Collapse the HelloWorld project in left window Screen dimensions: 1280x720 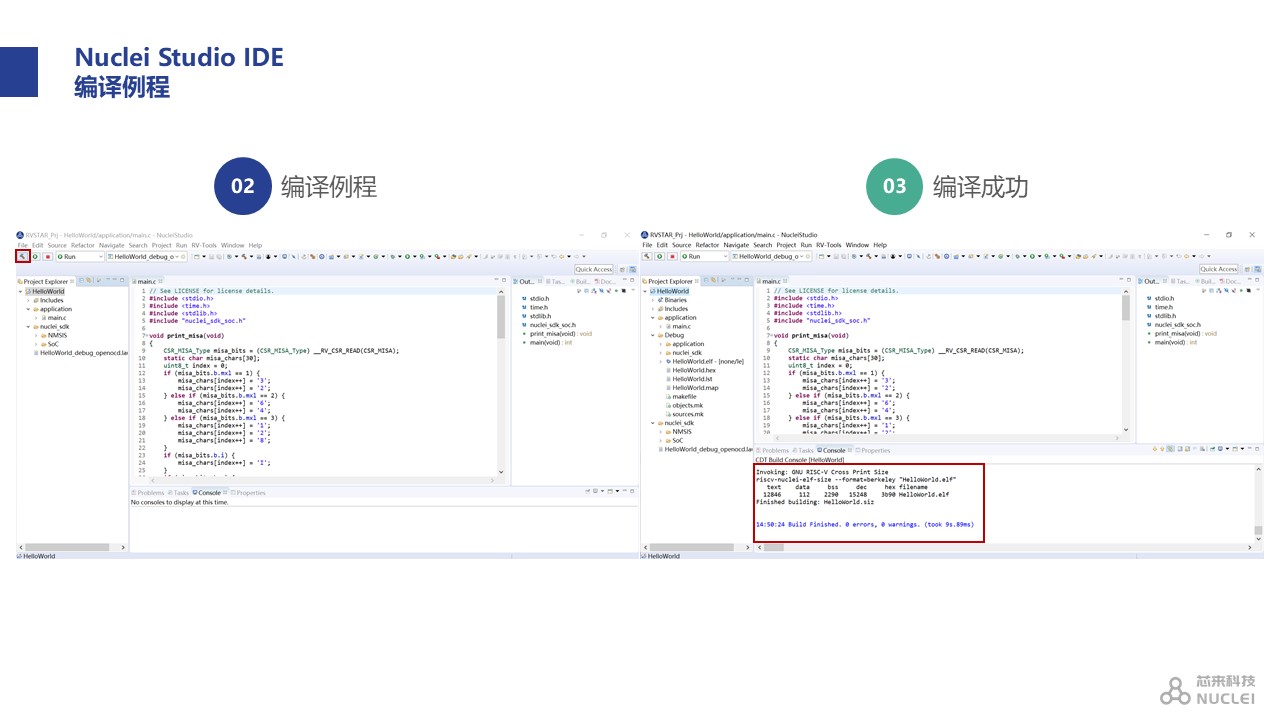[21, 292]
